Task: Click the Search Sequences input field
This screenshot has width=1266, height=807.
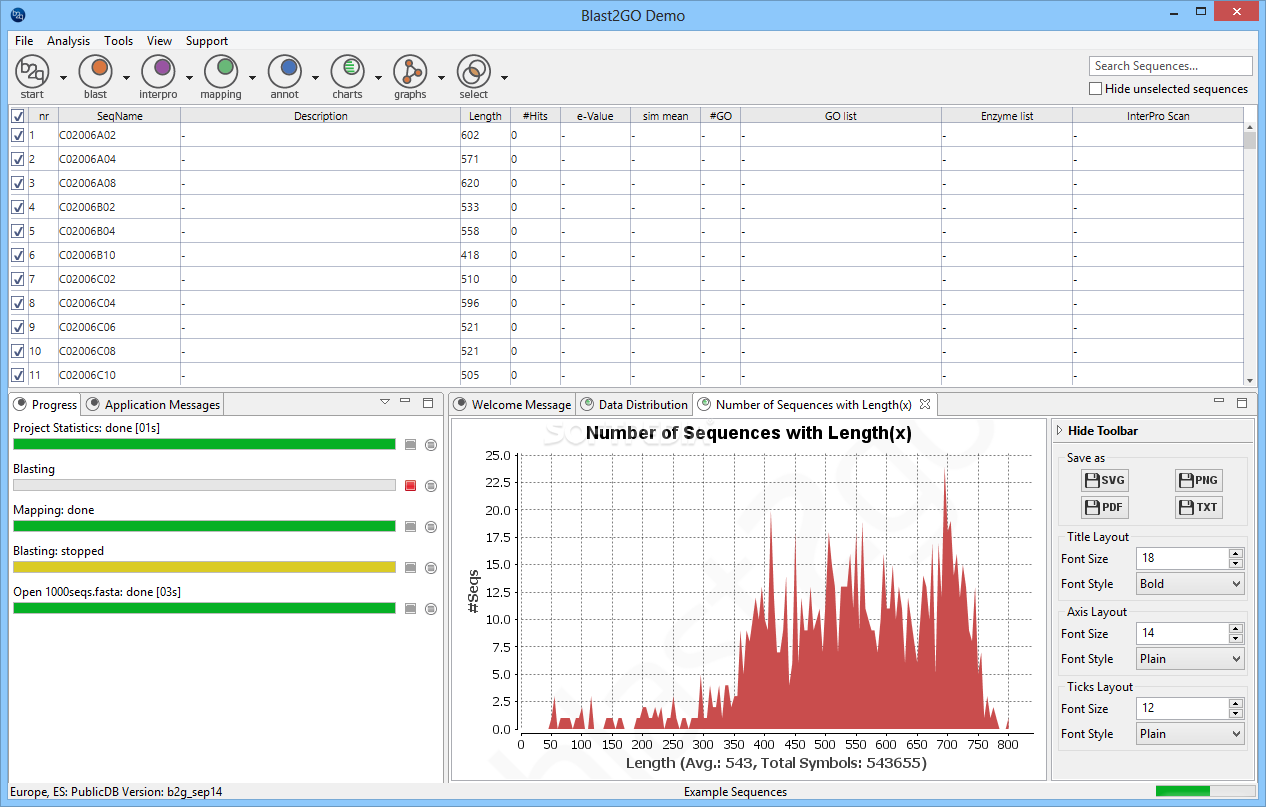Action: point(1170,66)
